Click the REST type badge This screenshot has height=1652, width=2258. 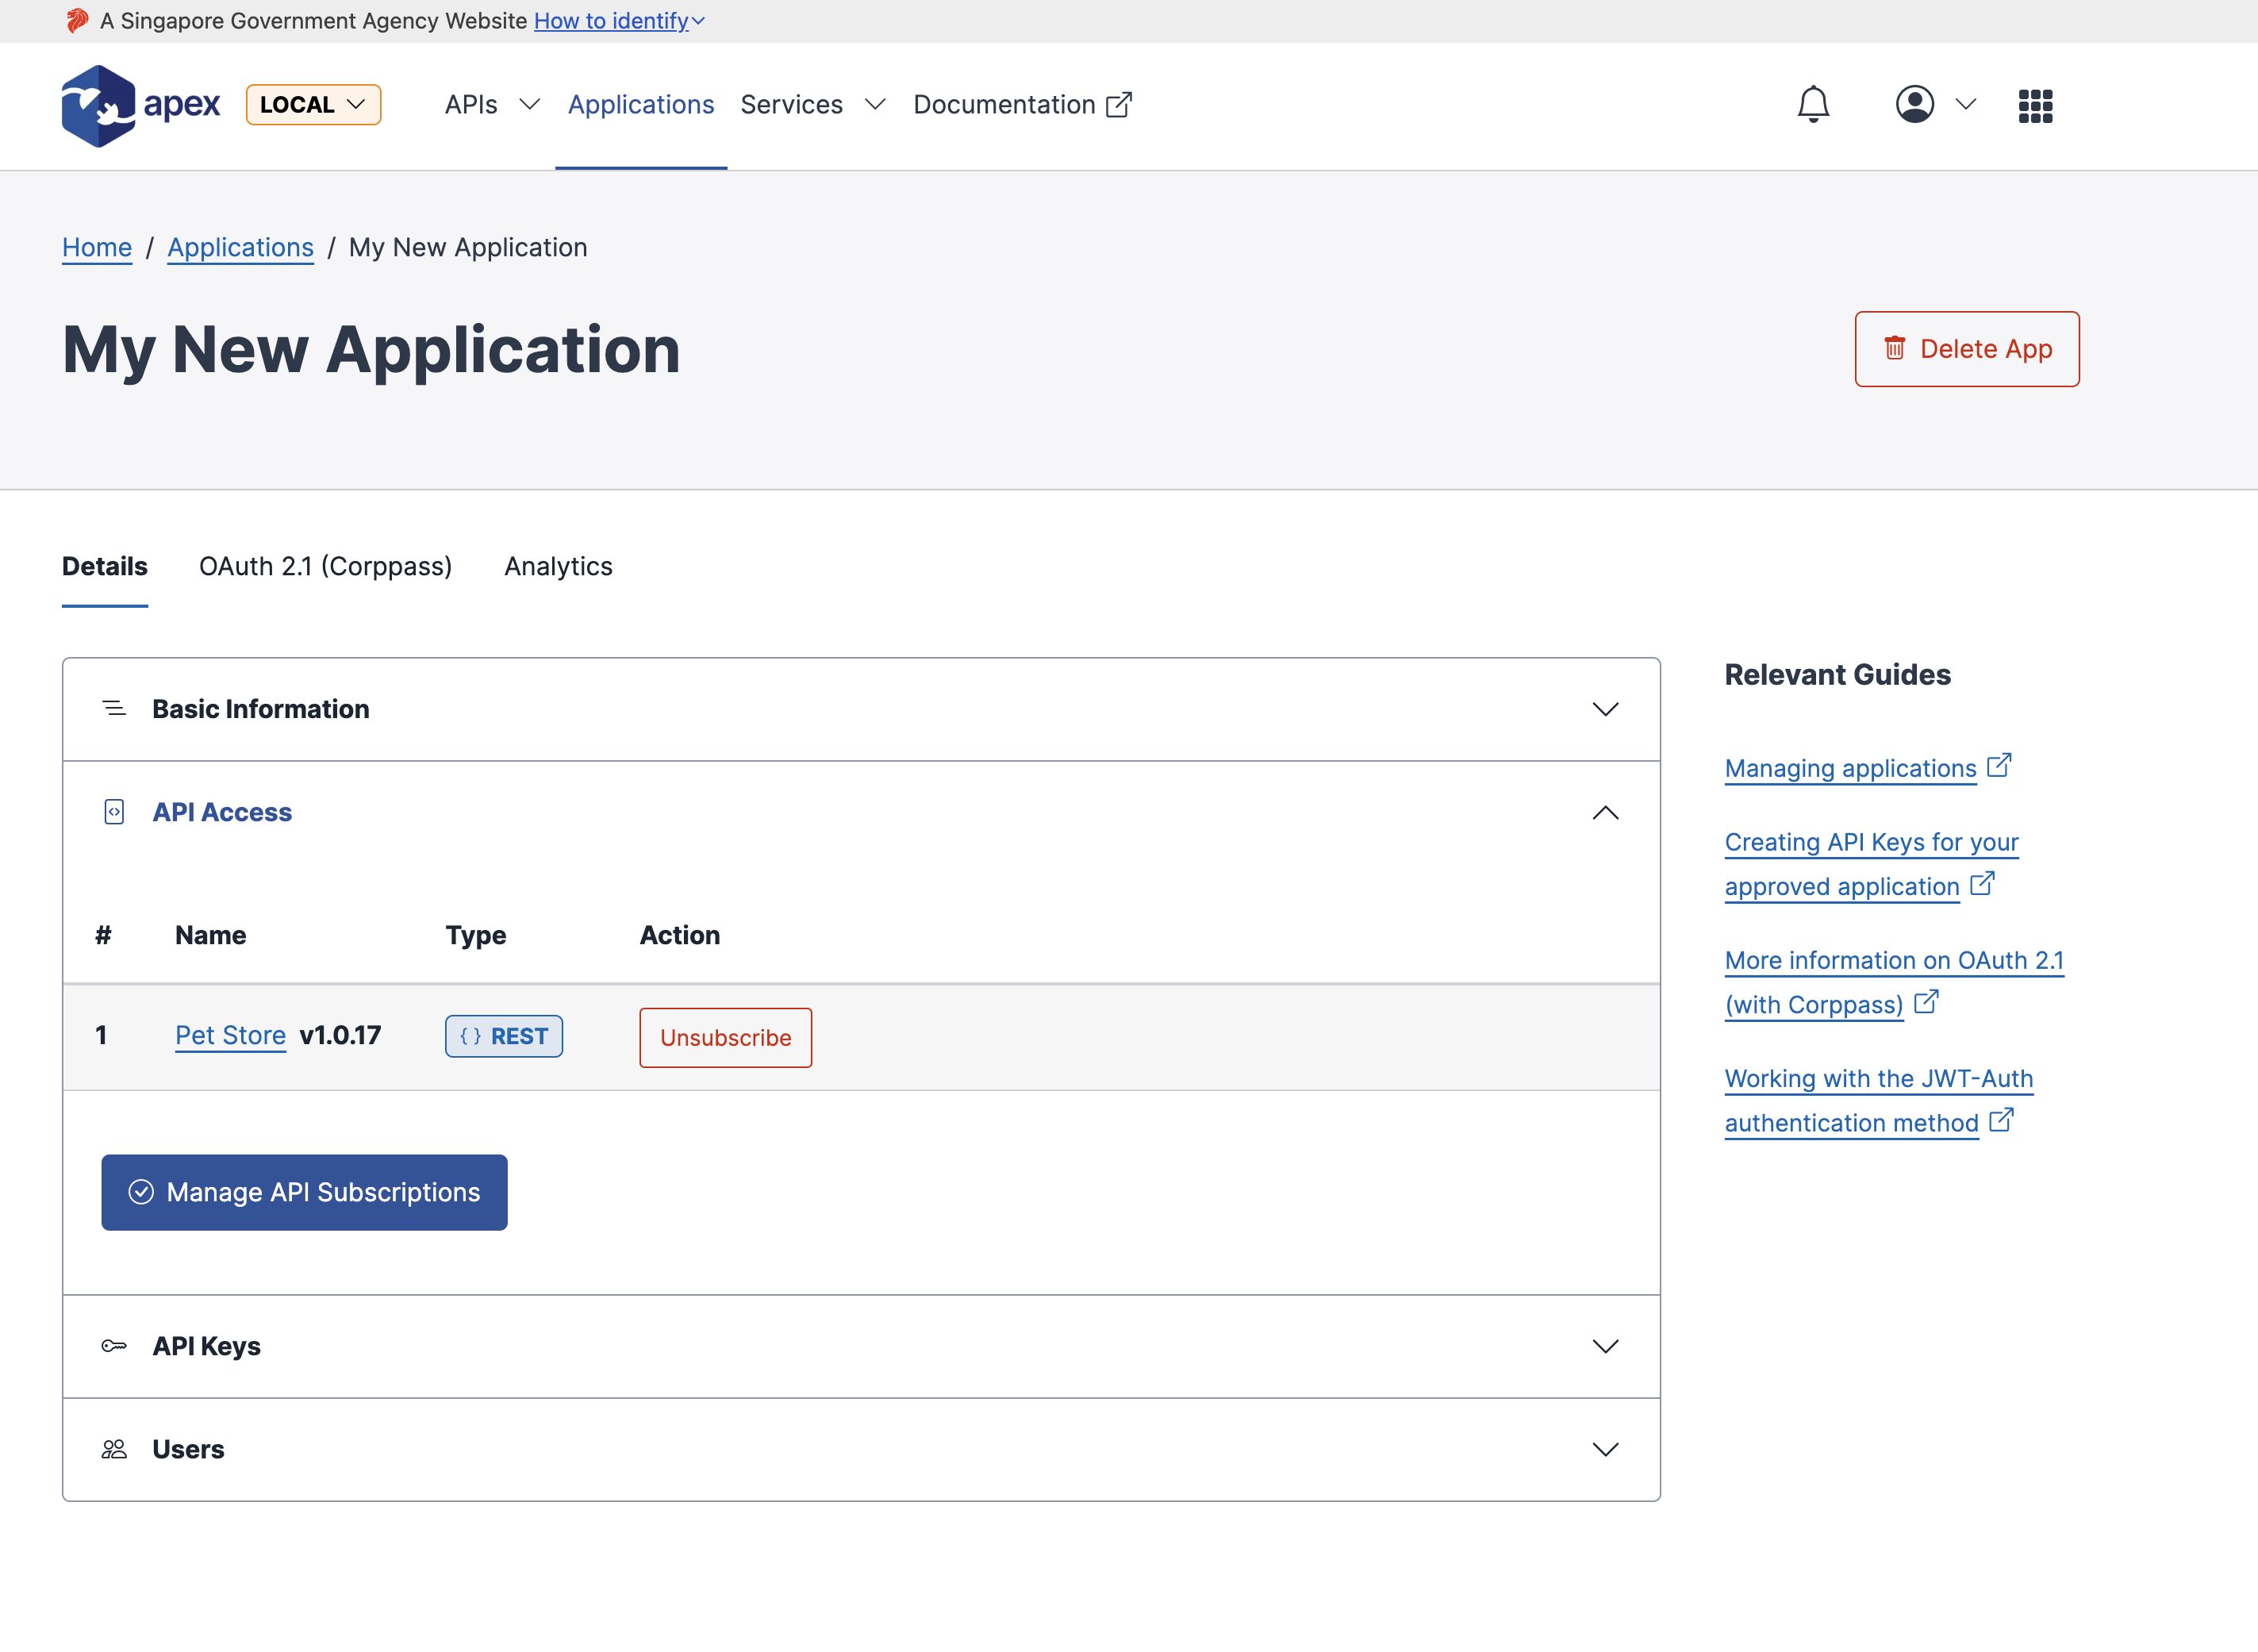[x=503, y=1036]
